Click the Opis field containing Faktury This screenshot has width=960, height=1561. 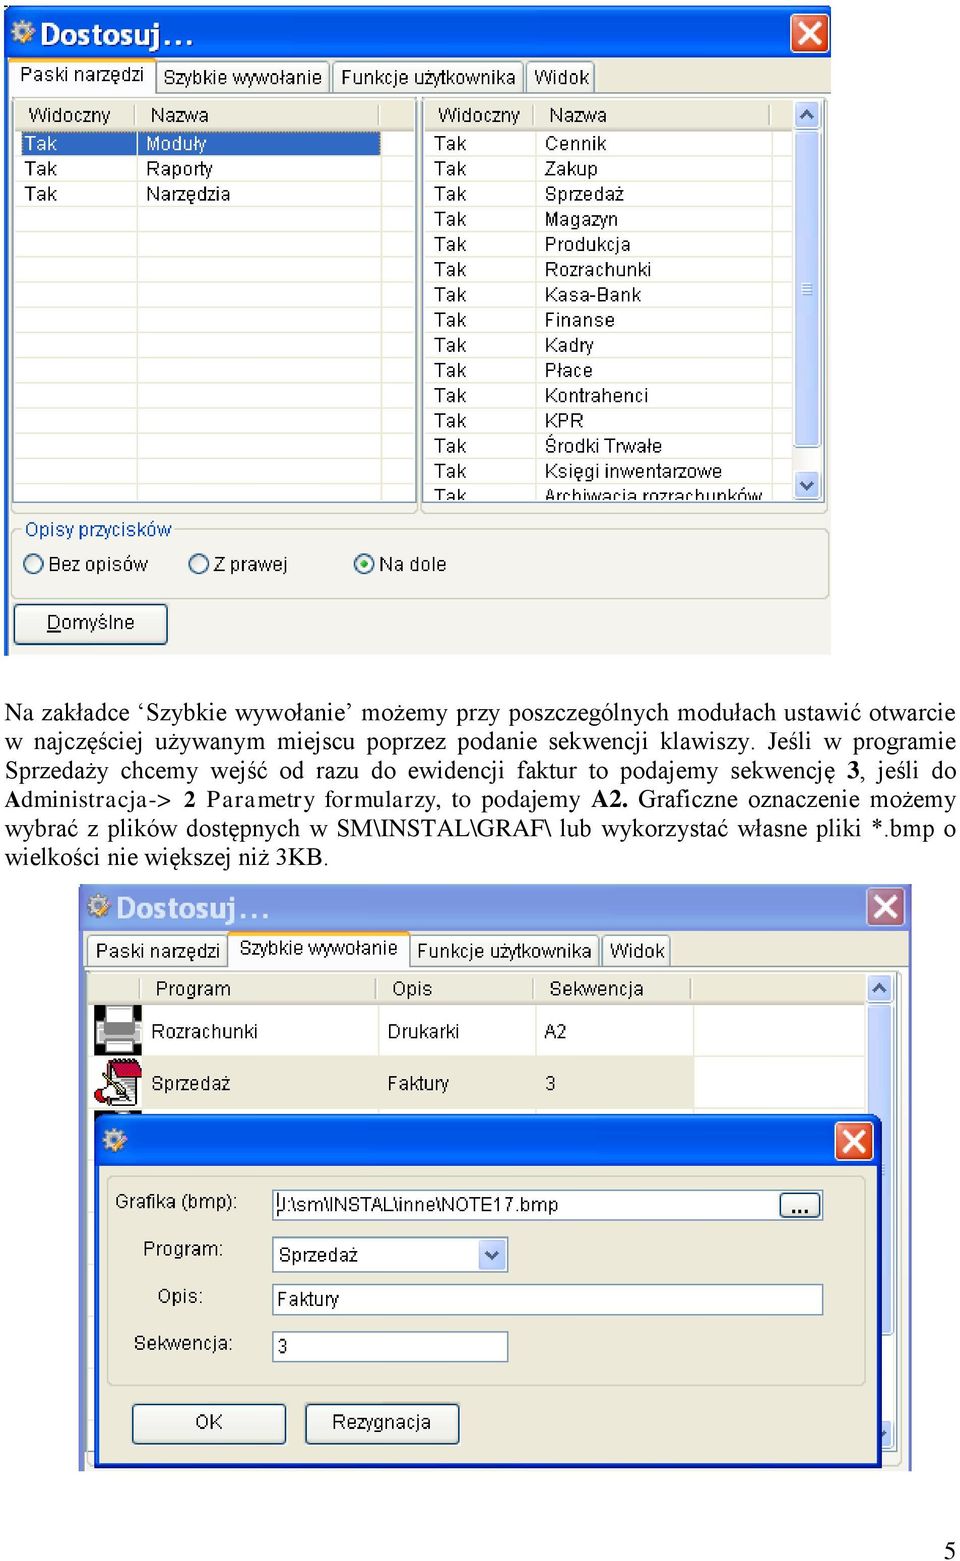pos(547,1299)
